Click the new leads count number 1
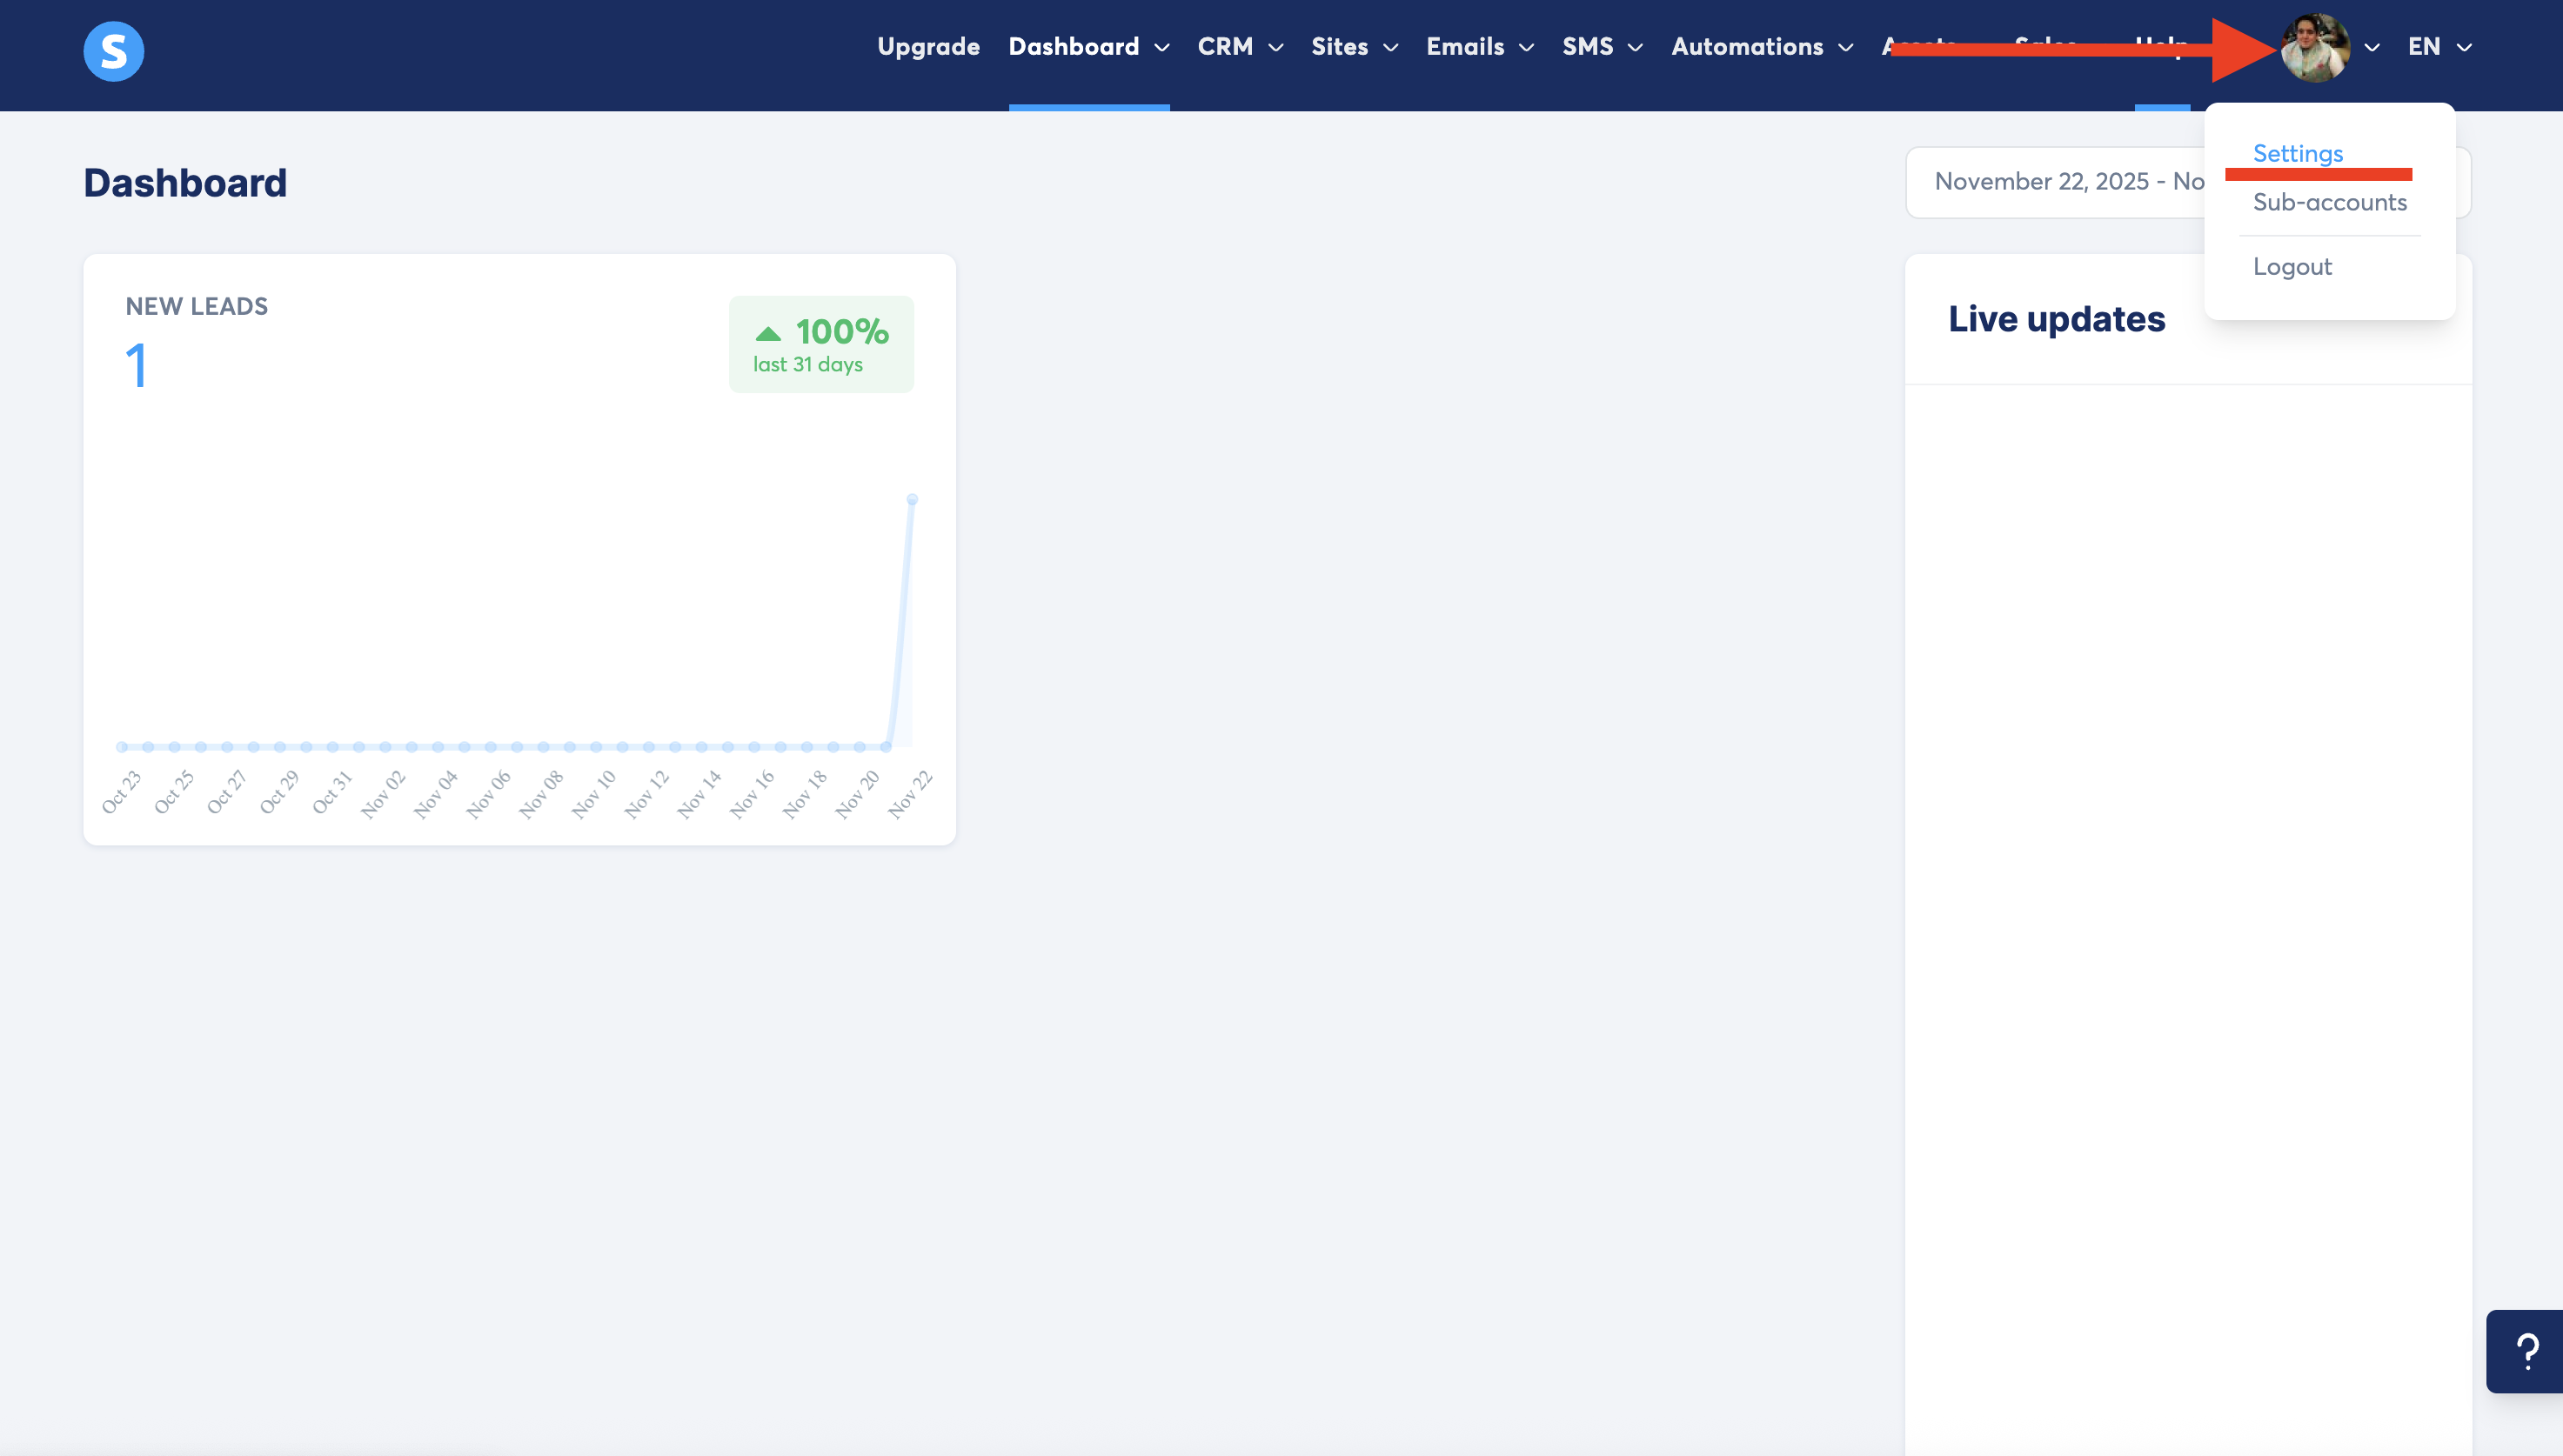Viewport: 2563px width, 1456px height. click(x=137, y=365)
